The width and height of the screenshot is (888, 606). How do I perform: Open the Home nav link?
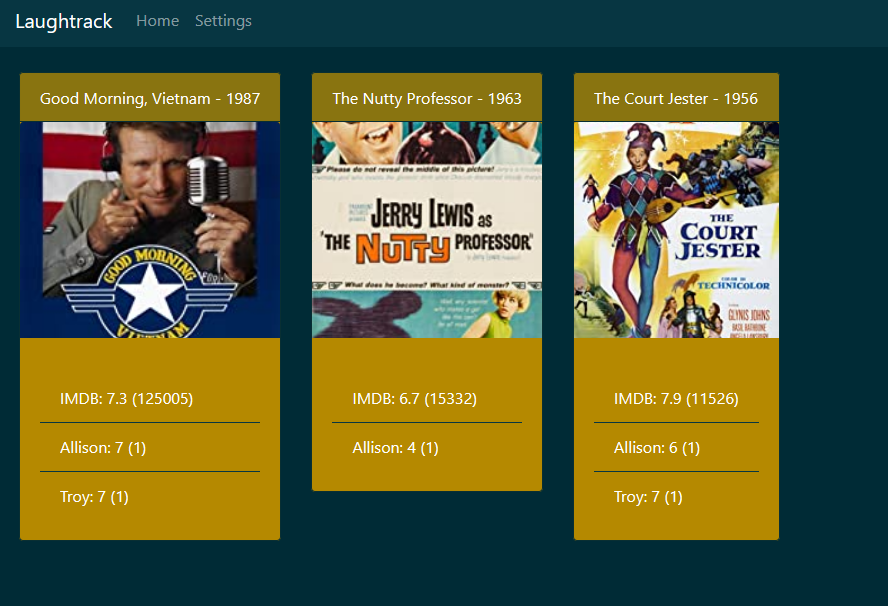point(157,21)
